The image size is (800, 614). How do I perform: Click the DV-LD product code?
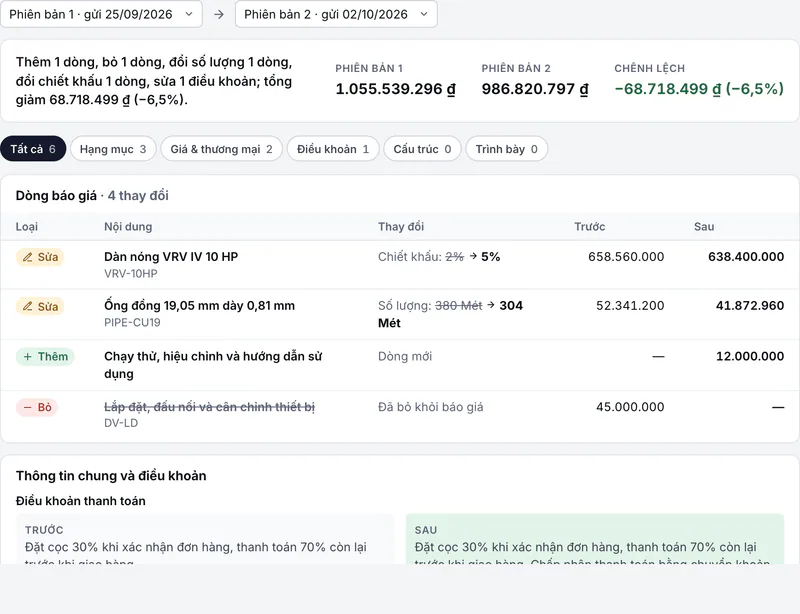click(x=121, y=423)
